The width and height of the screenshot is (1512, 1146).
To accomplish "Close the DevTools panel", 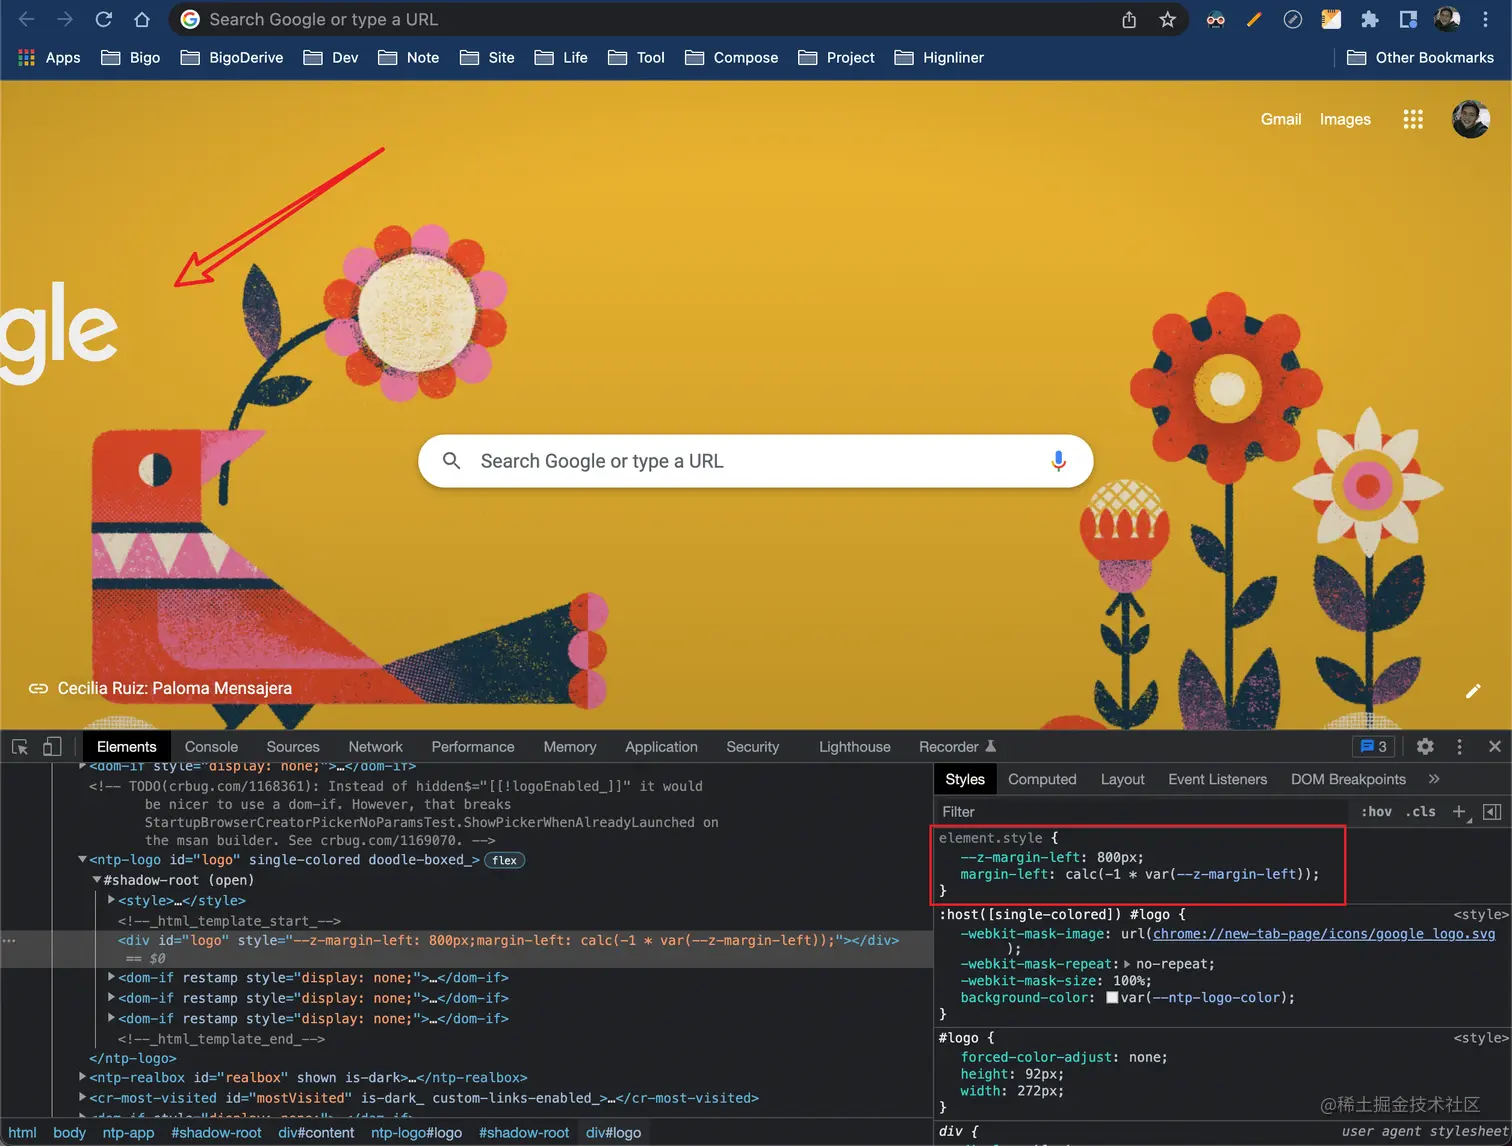I will (1495, 747).
